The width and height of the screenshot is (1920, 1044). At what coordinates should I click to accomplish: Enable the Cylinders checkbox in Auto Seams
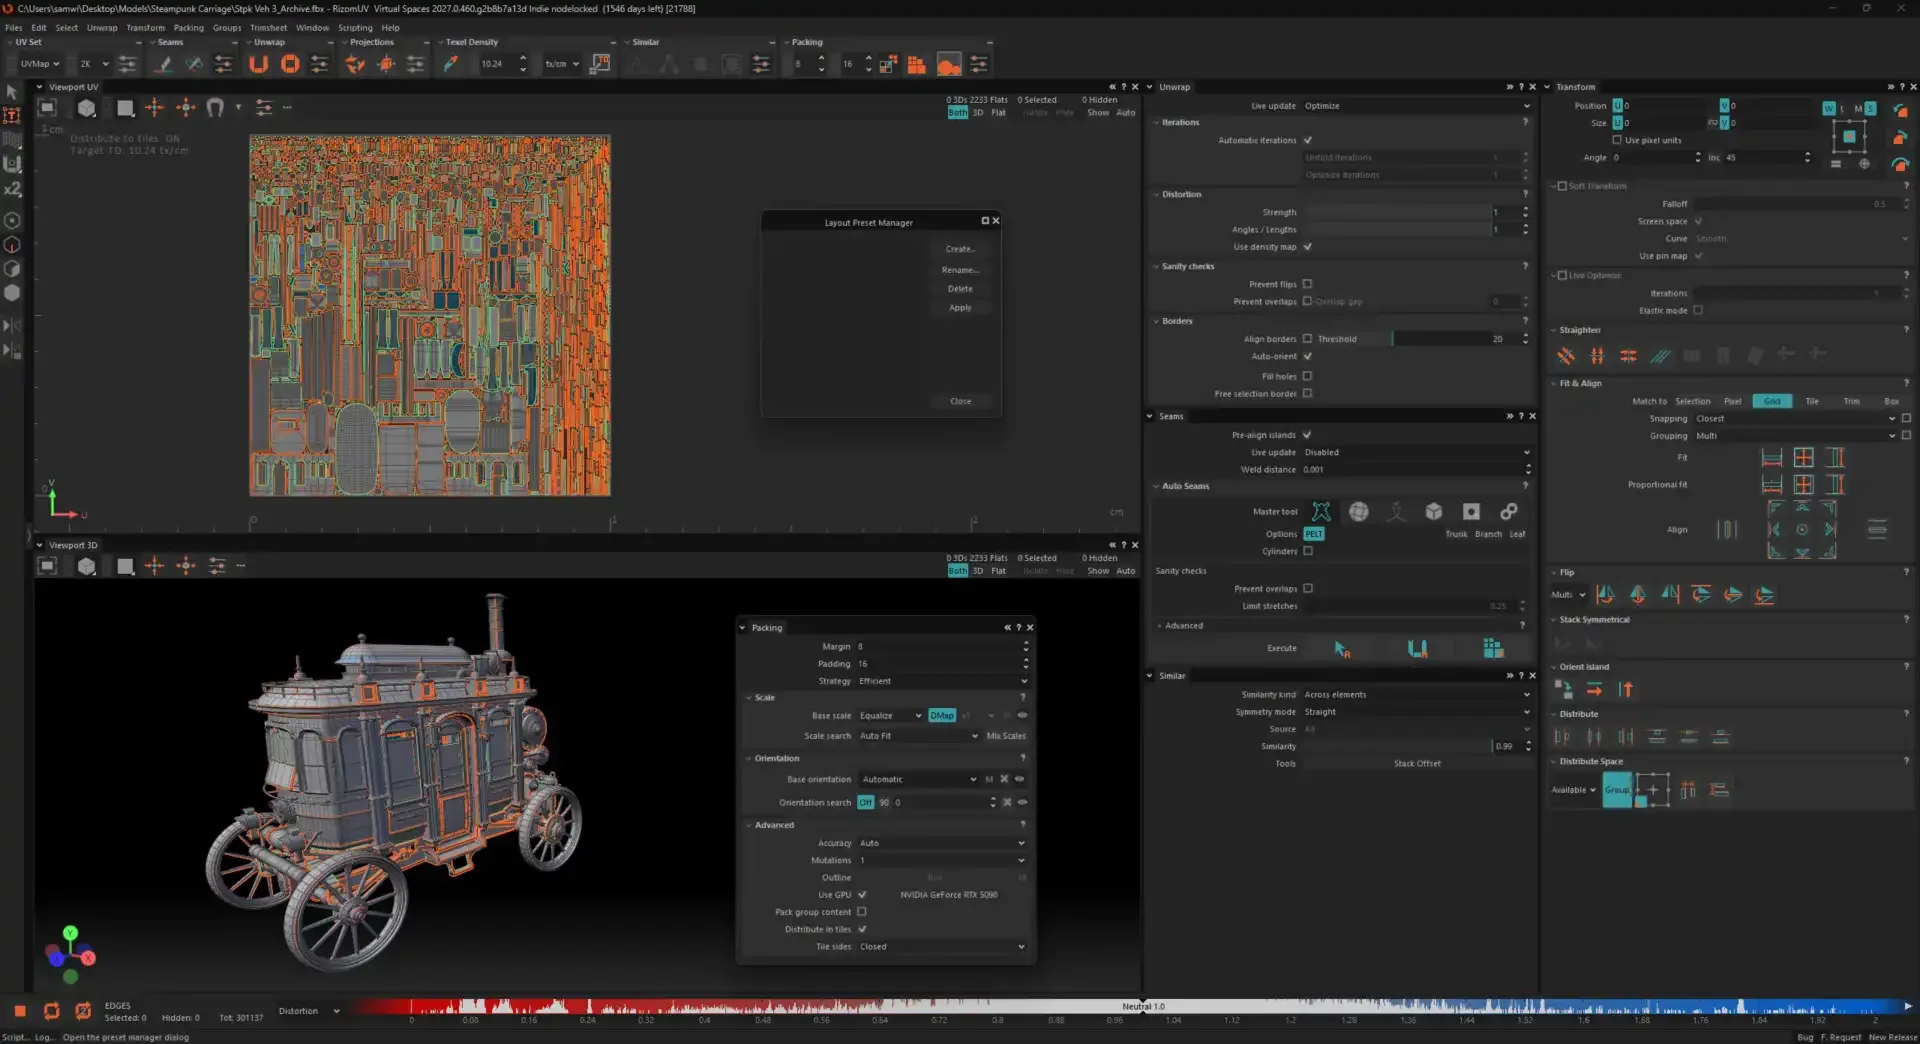click(x=1308, y=551)
